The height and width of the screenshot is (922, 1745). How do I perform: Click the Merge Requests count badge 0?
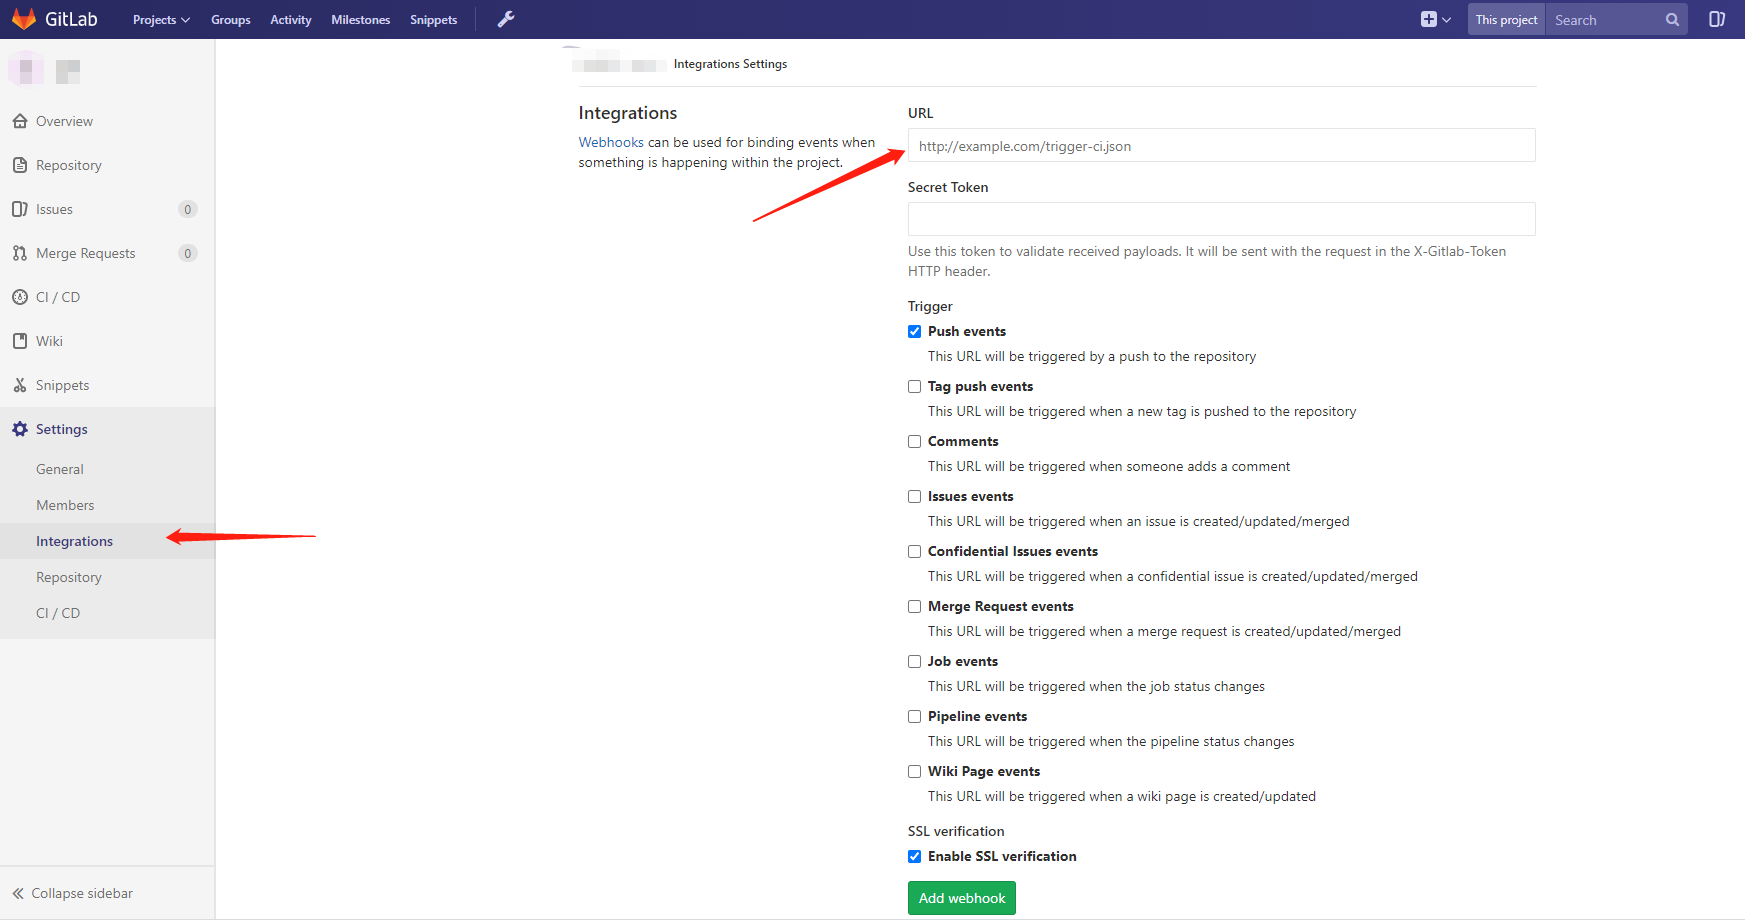tap(188, 253)
